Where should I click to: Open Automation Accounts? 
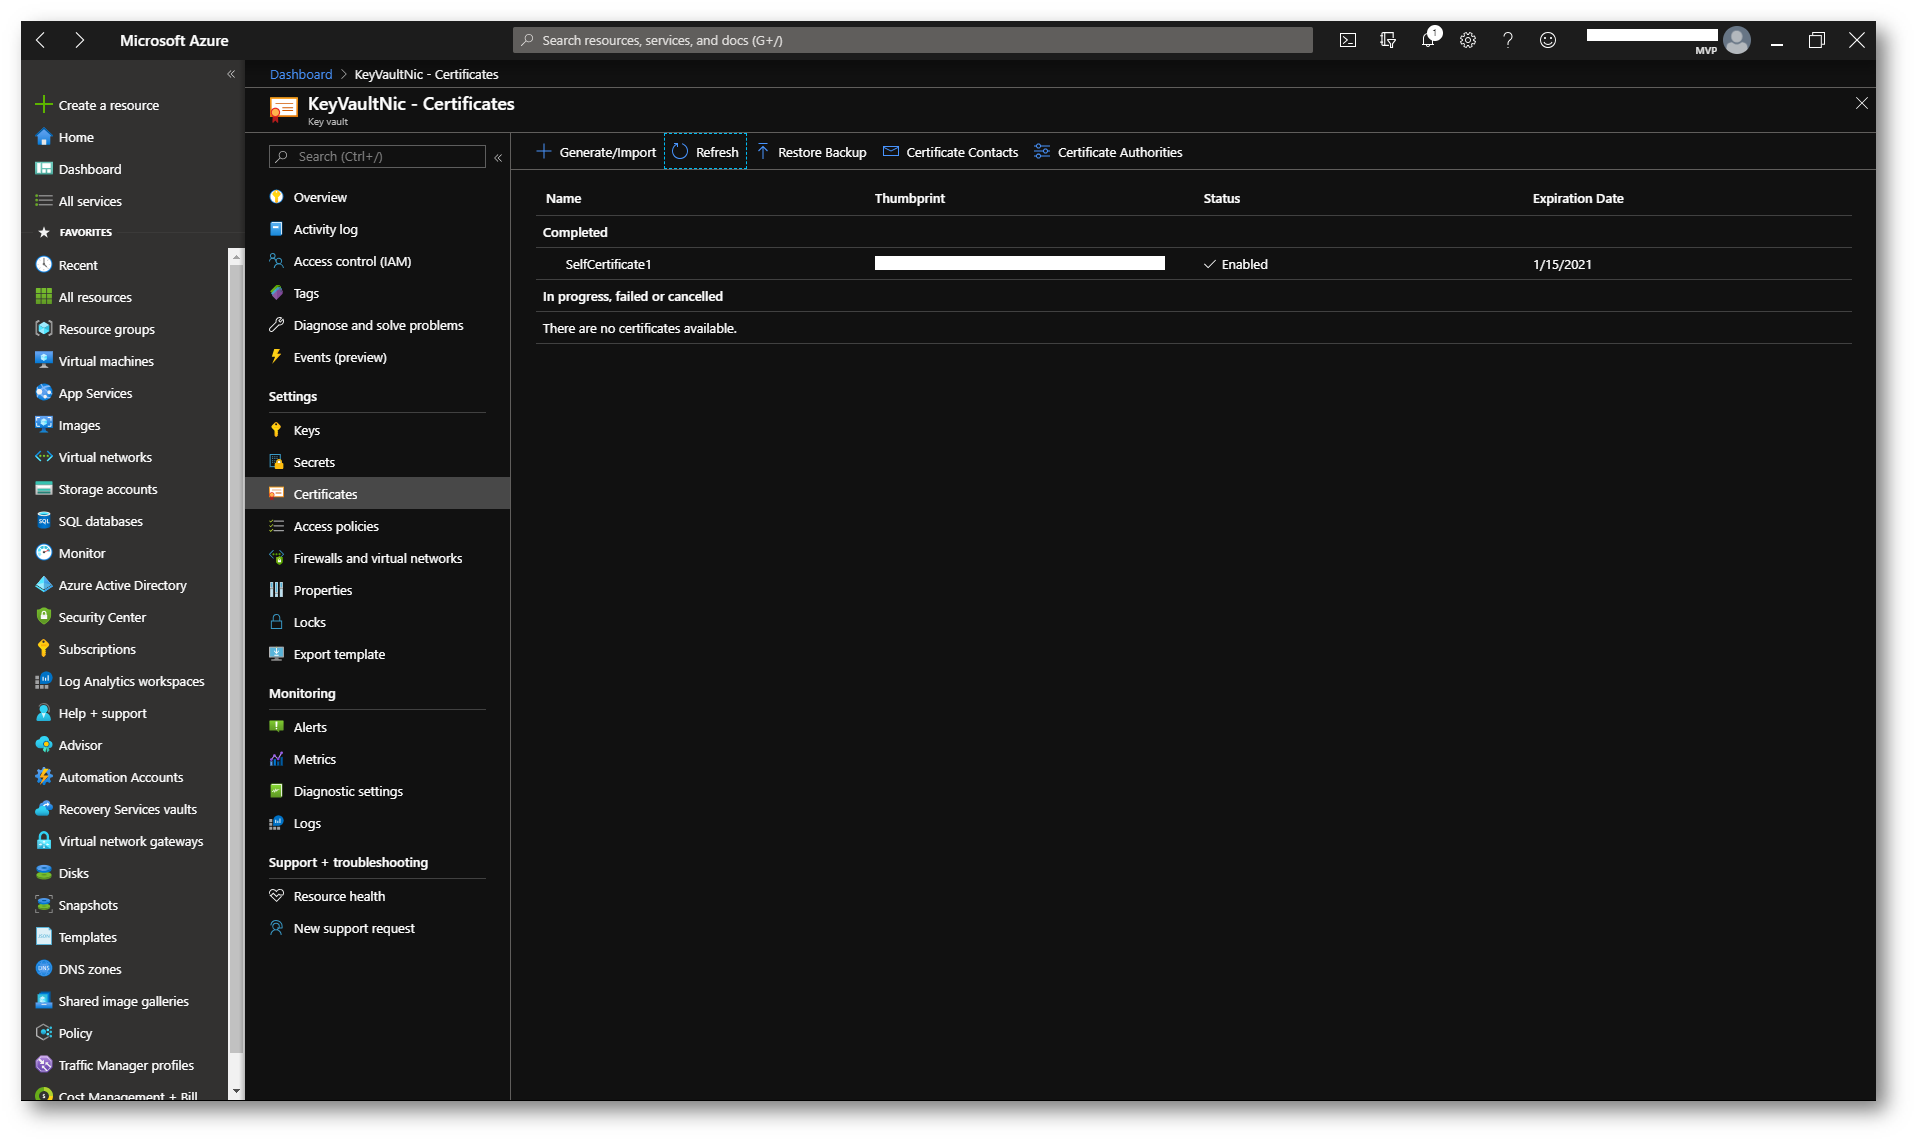pos(109,777)
